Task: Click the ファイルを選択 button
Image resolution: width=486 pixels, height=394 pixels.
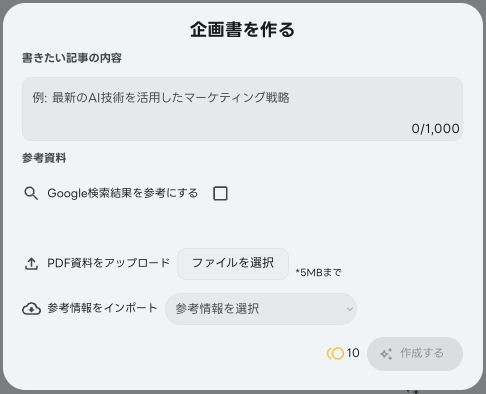Action: 233,264
